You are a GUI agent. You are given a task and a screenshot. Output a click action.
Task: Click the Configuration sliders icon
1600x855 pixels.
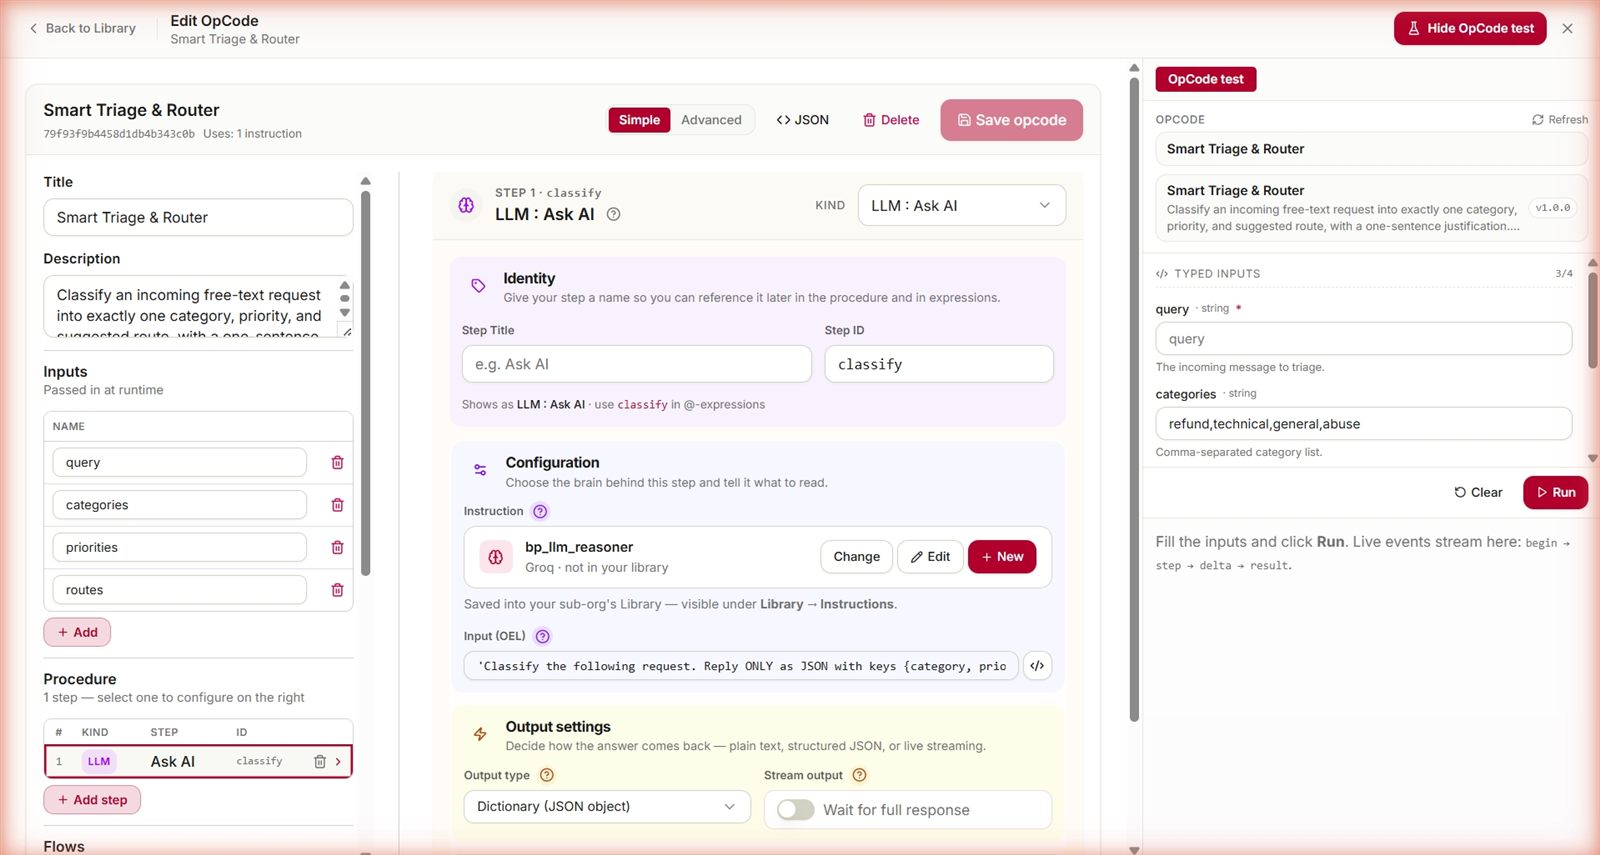click(x=480, y=470)
